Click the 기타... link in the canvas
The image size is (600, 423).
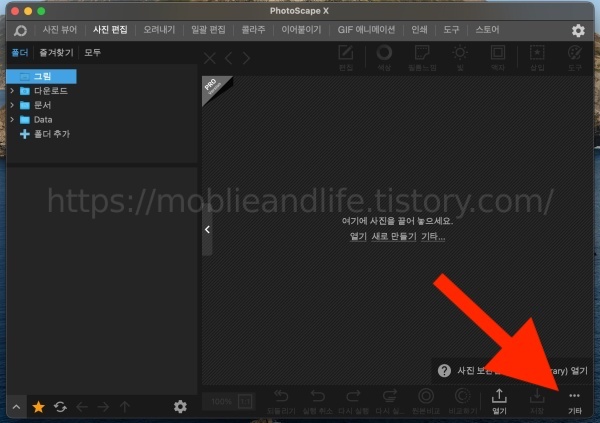pos(433,237)
